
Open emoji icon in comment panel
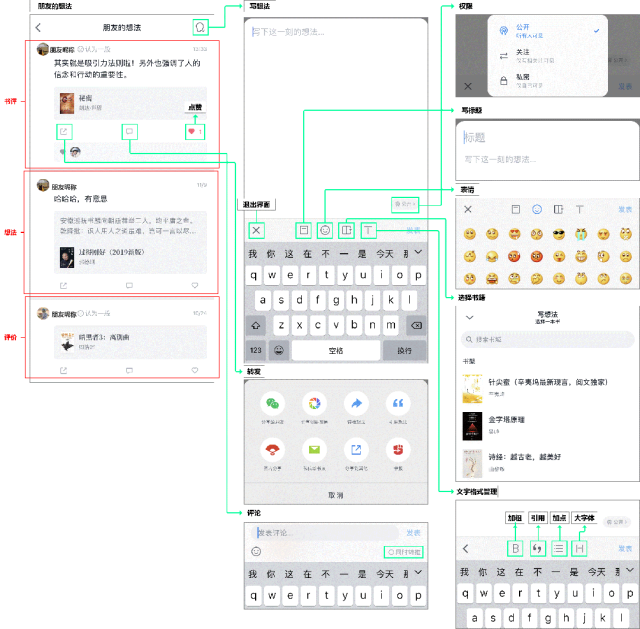click(256, 551)
